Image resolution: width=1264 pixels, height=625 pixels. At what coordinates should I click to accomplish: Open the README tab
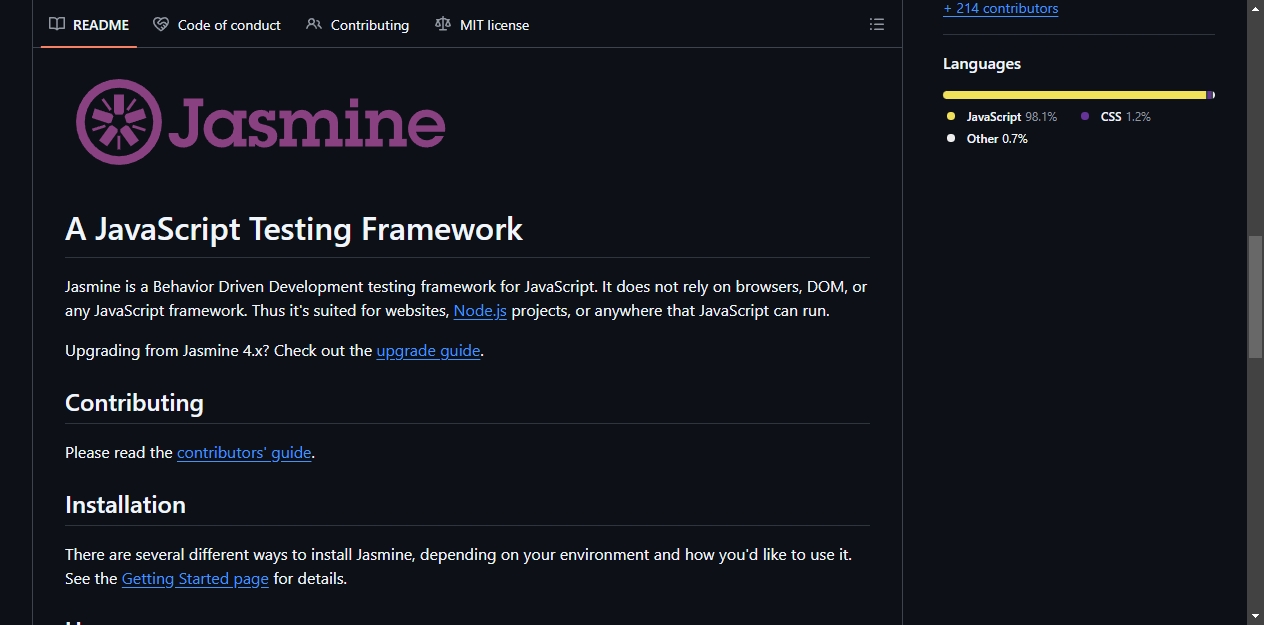[89, 25]
